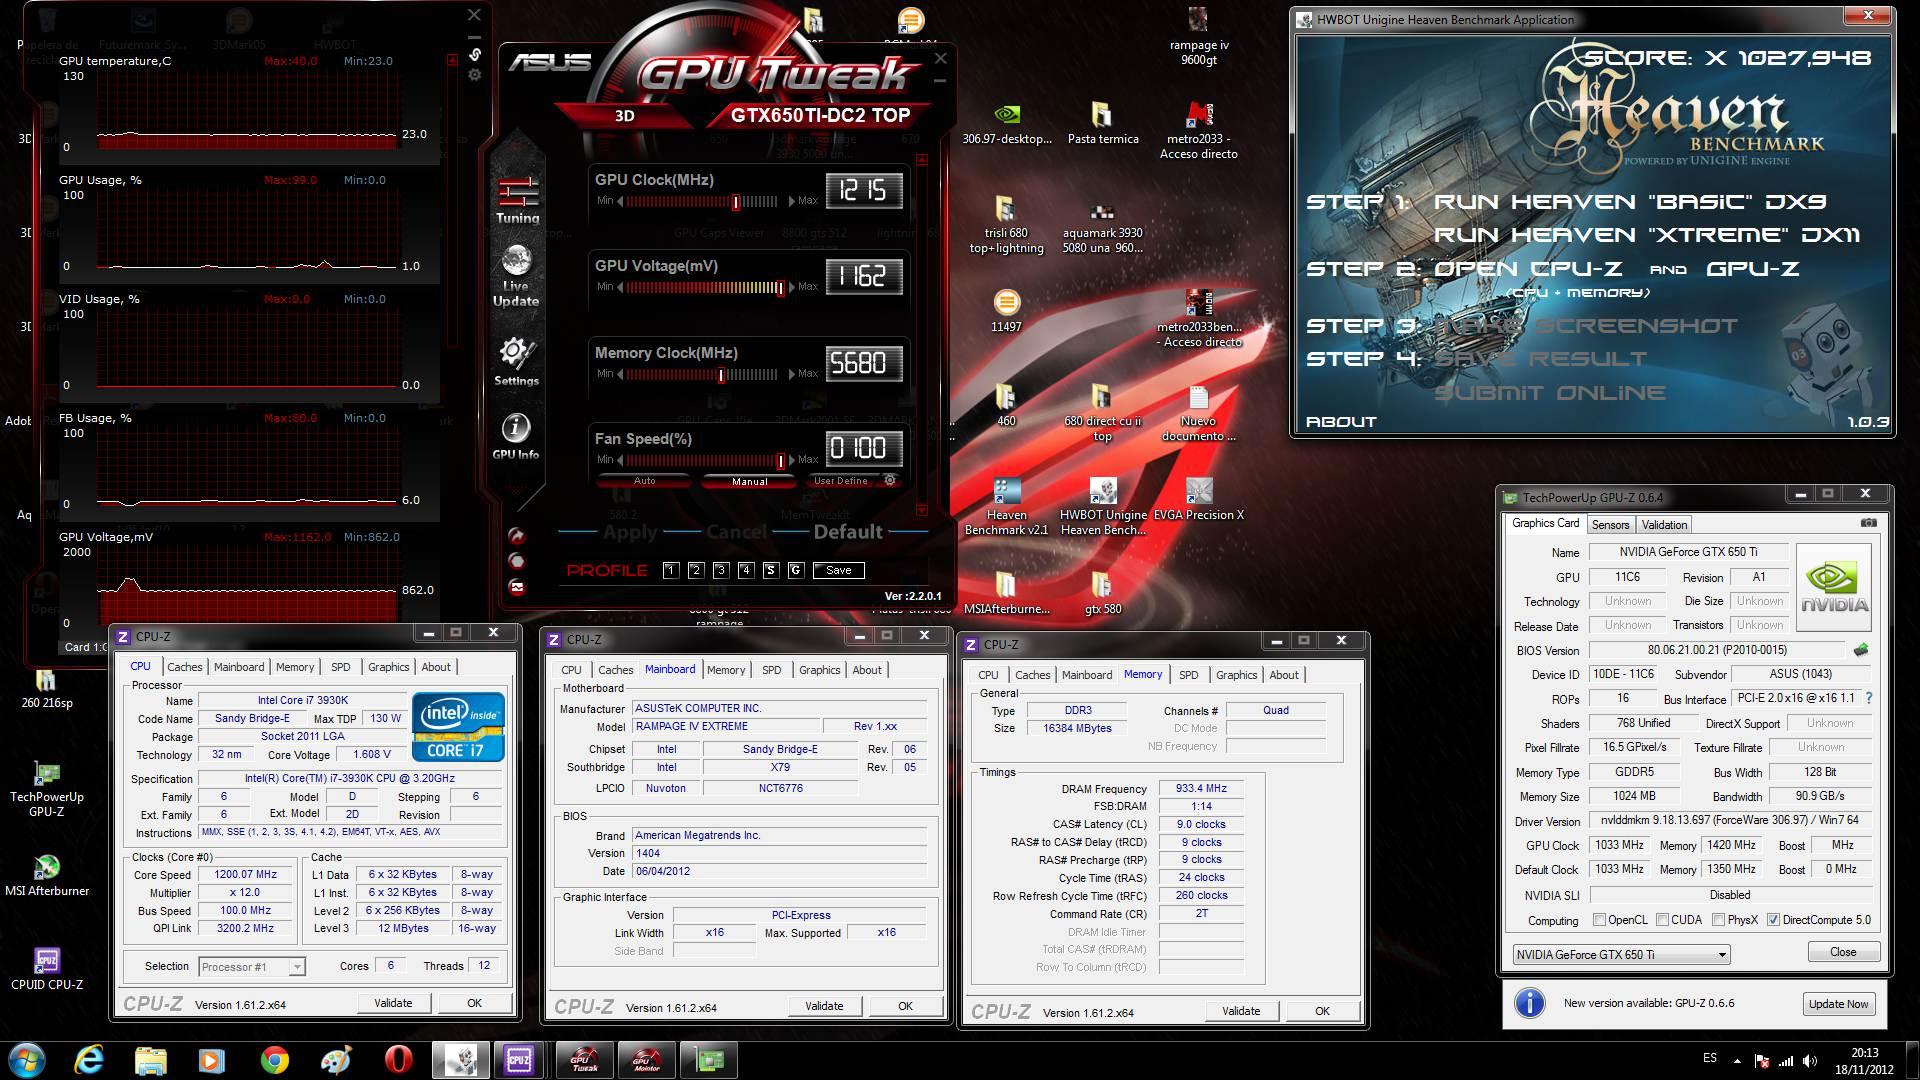Screen dimensions: 1920x1080
Task: Click the Fan Speed Min arrow
Action: (620, 460)
